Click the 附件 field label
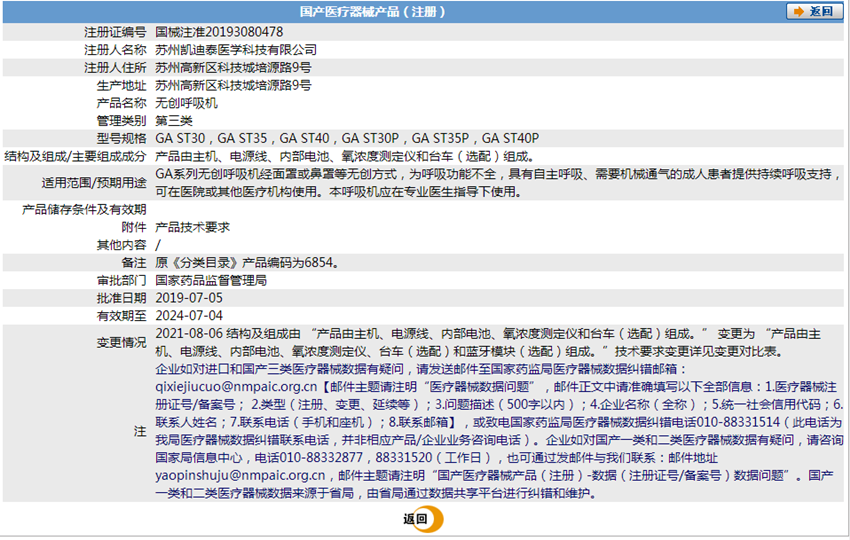Image resolution: width=850 pixels, height=540 pixels. [x=134, y=227]
